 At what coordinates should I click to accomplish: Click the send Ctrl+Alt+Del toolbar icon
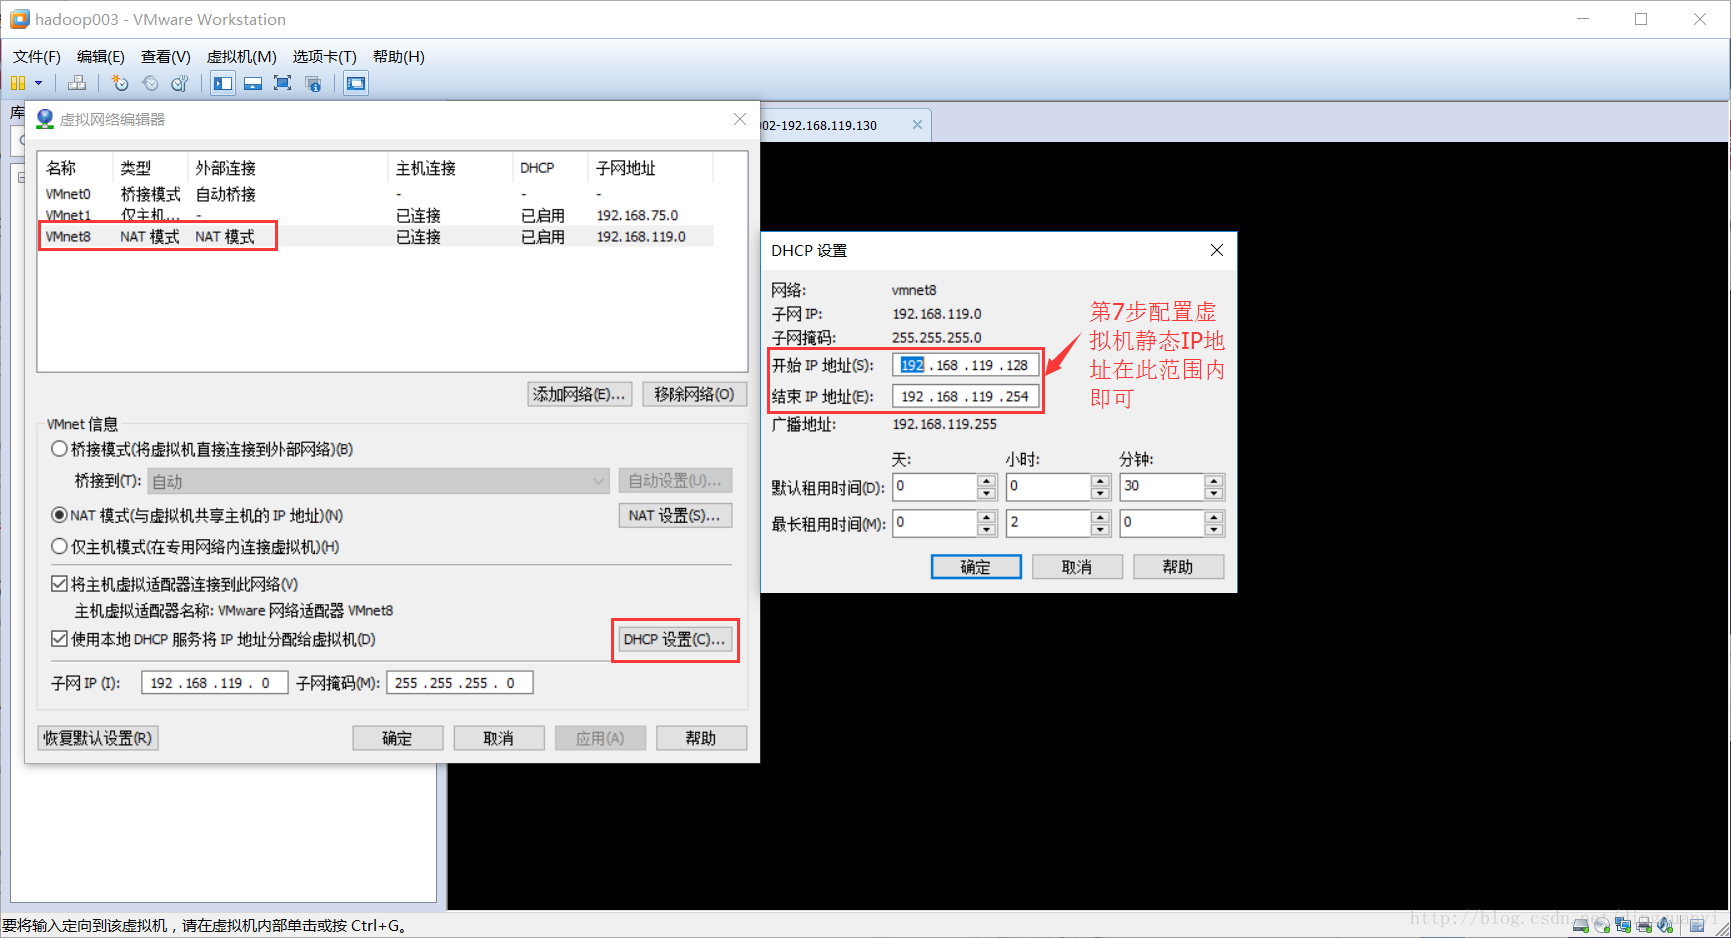tap(77, 83)
